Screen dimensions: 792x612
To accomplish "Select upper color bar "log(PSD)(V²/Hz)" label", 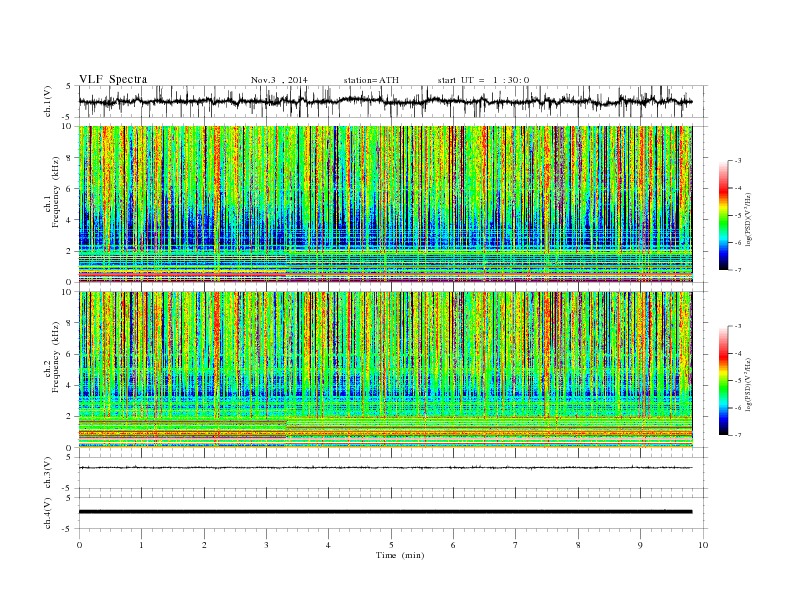I will pyautogui.click(x=749, y=219).
